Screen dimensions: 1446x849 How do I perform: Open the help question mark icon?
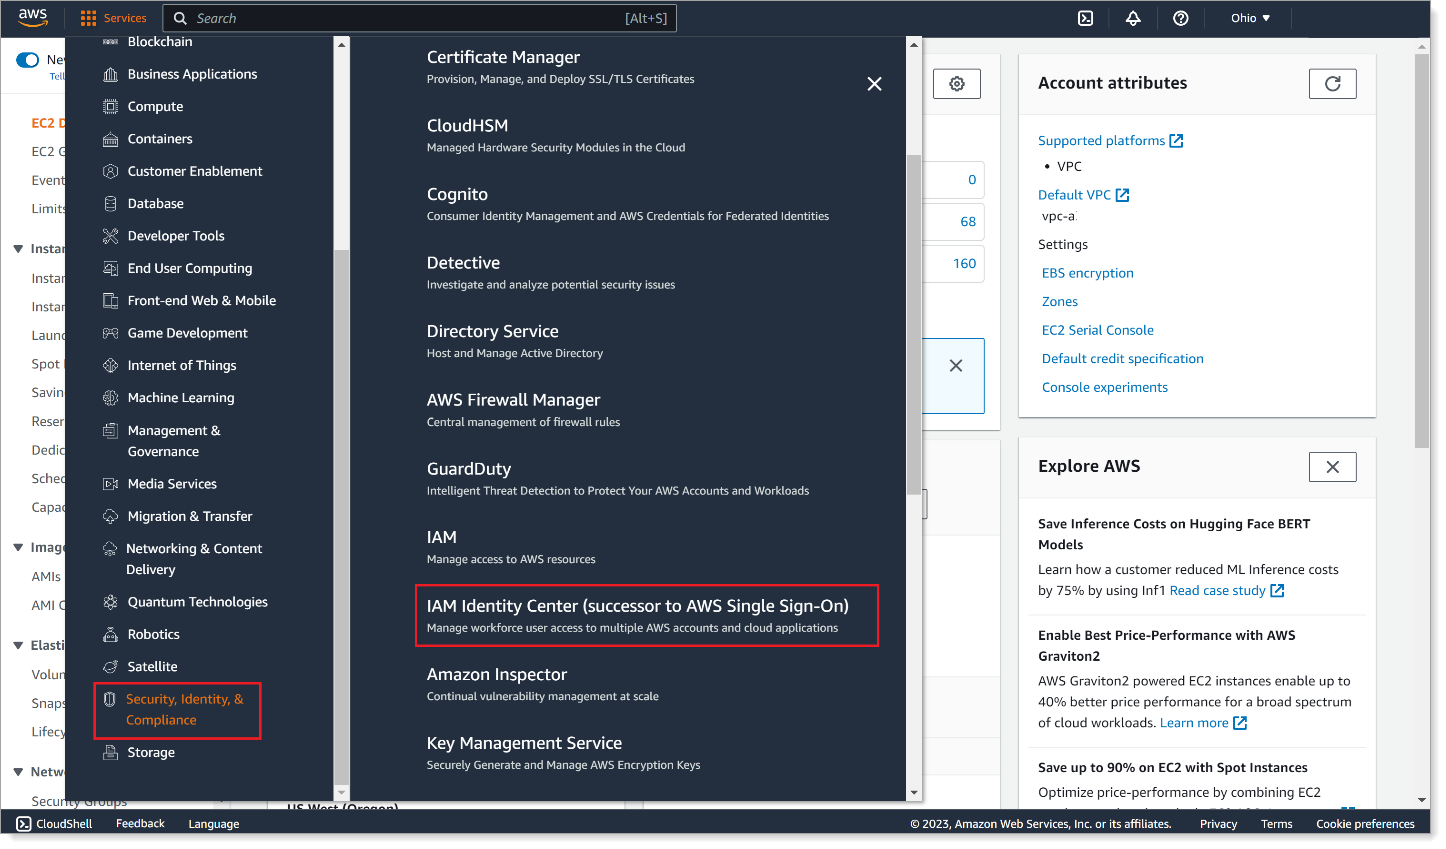1181,18
